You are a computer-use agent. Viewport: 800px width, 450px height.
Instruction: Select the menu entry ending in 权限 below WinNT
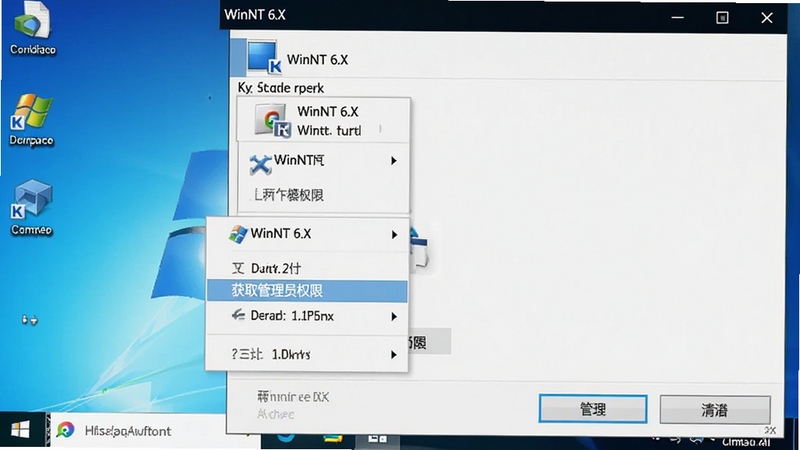[323, 195]
